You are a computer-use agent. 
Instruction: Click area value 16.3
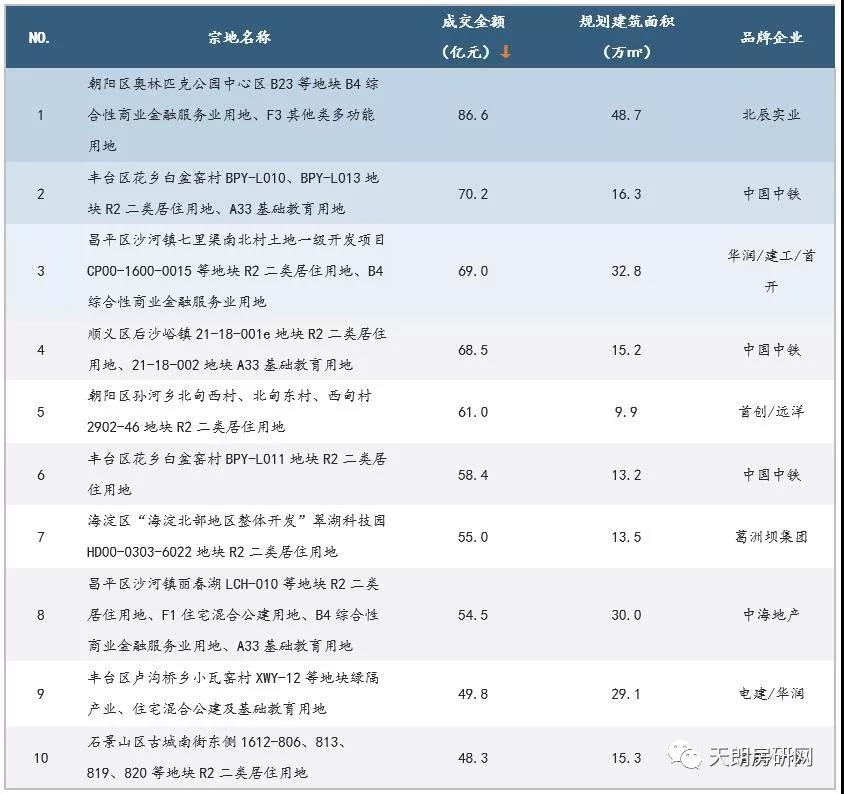click(x=626, y=194)
